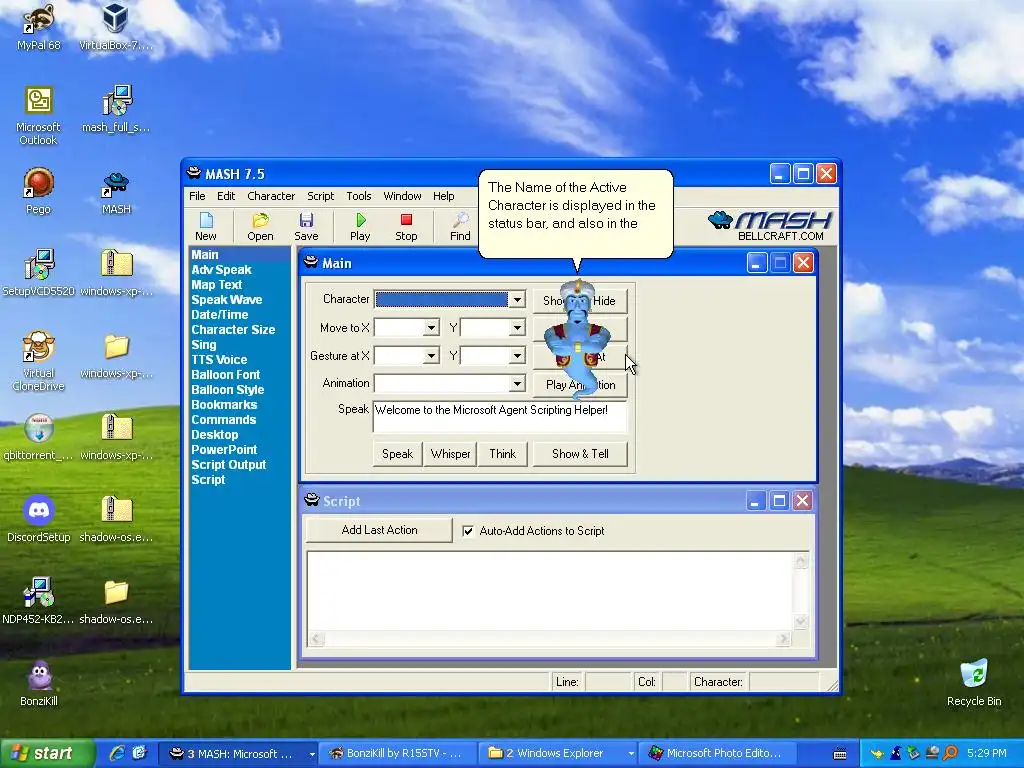Click the MASH 7.5 title bar icon

point(193,173)
